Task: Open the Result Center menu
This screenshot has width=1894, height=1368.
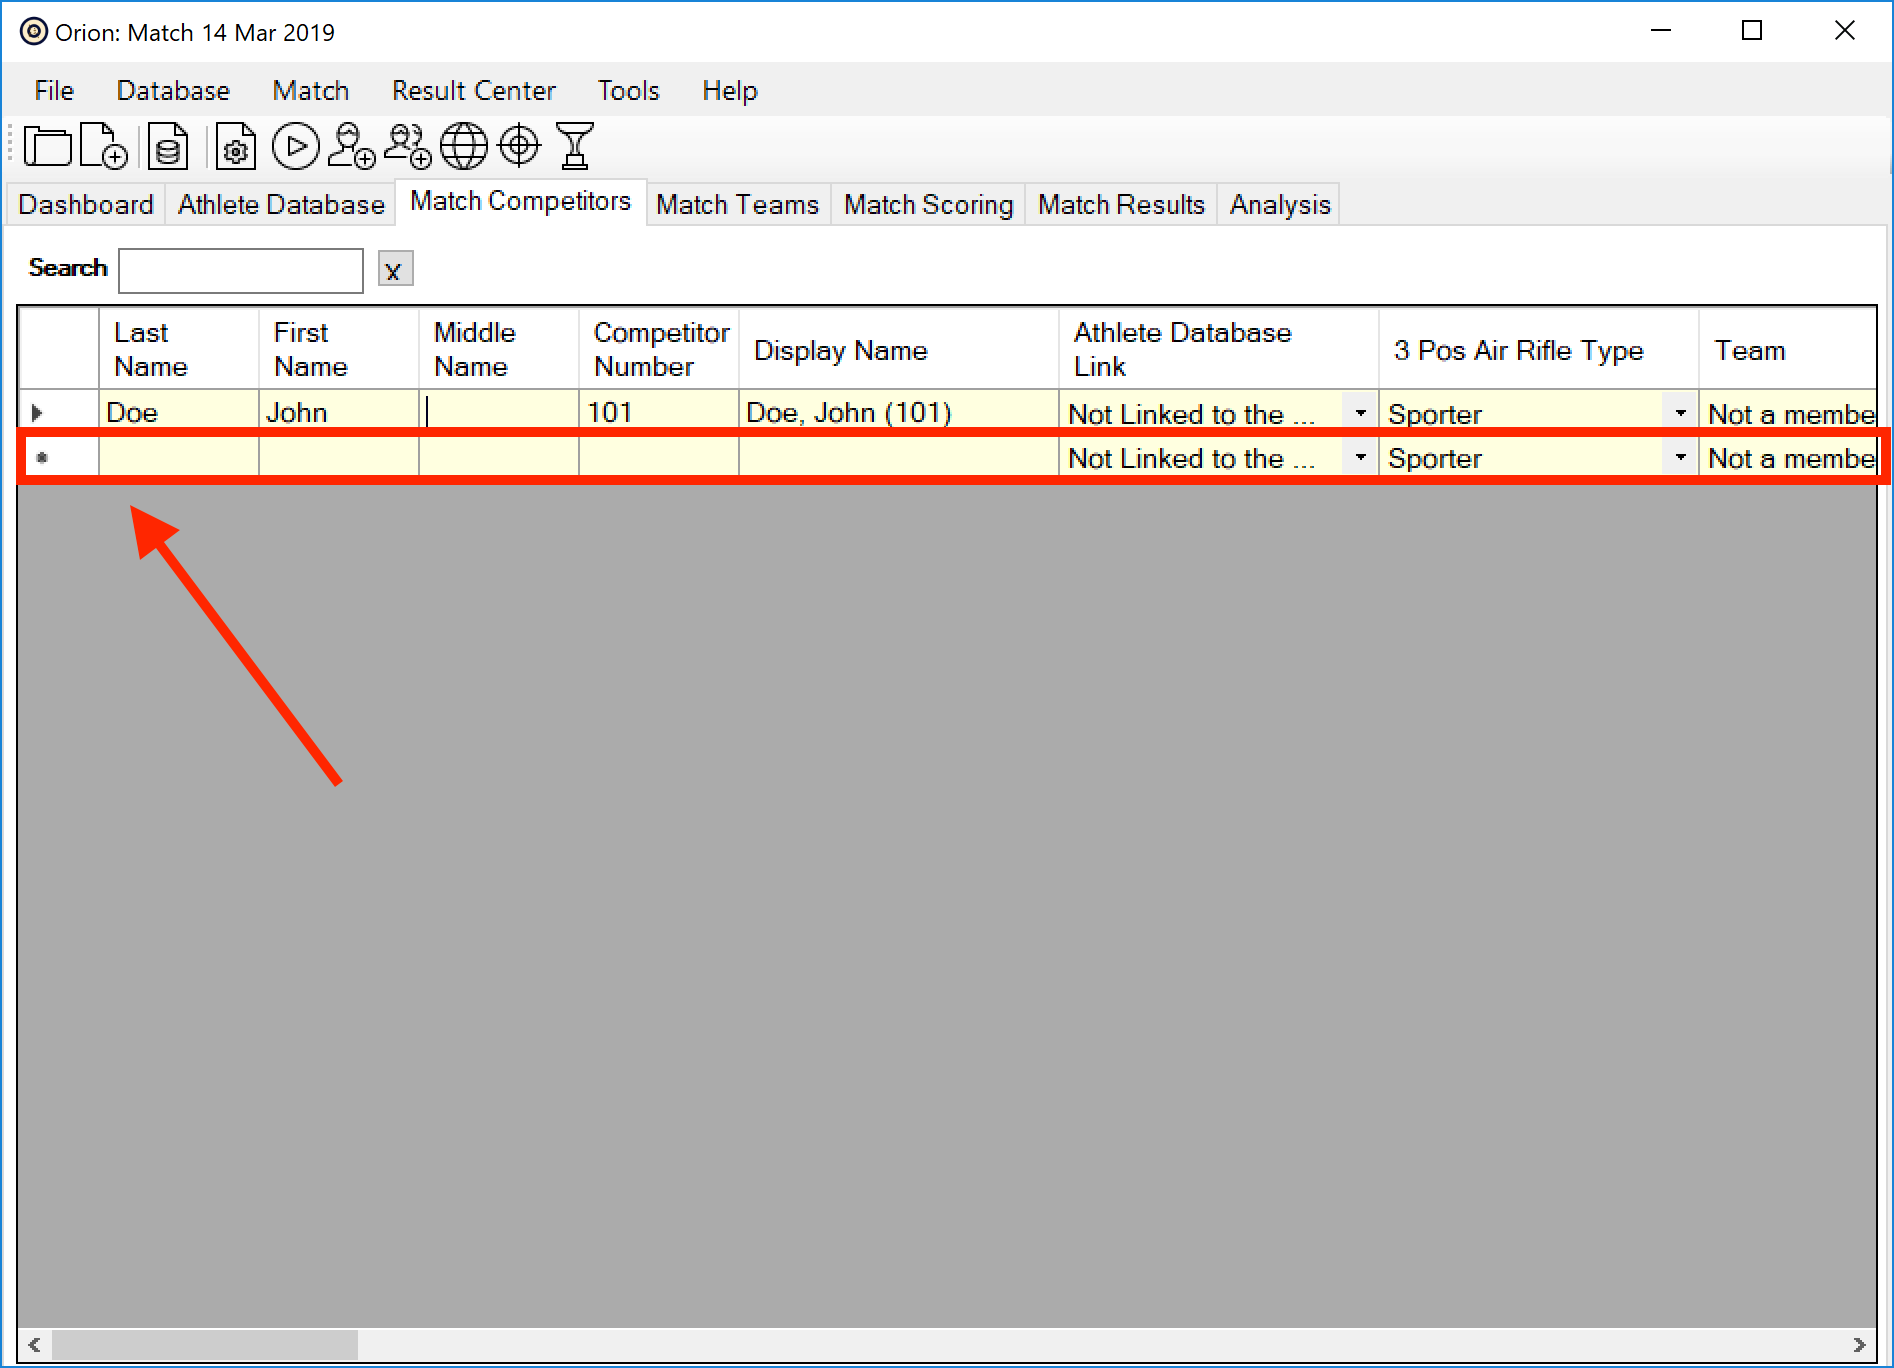Action: [x=473, y=91]
